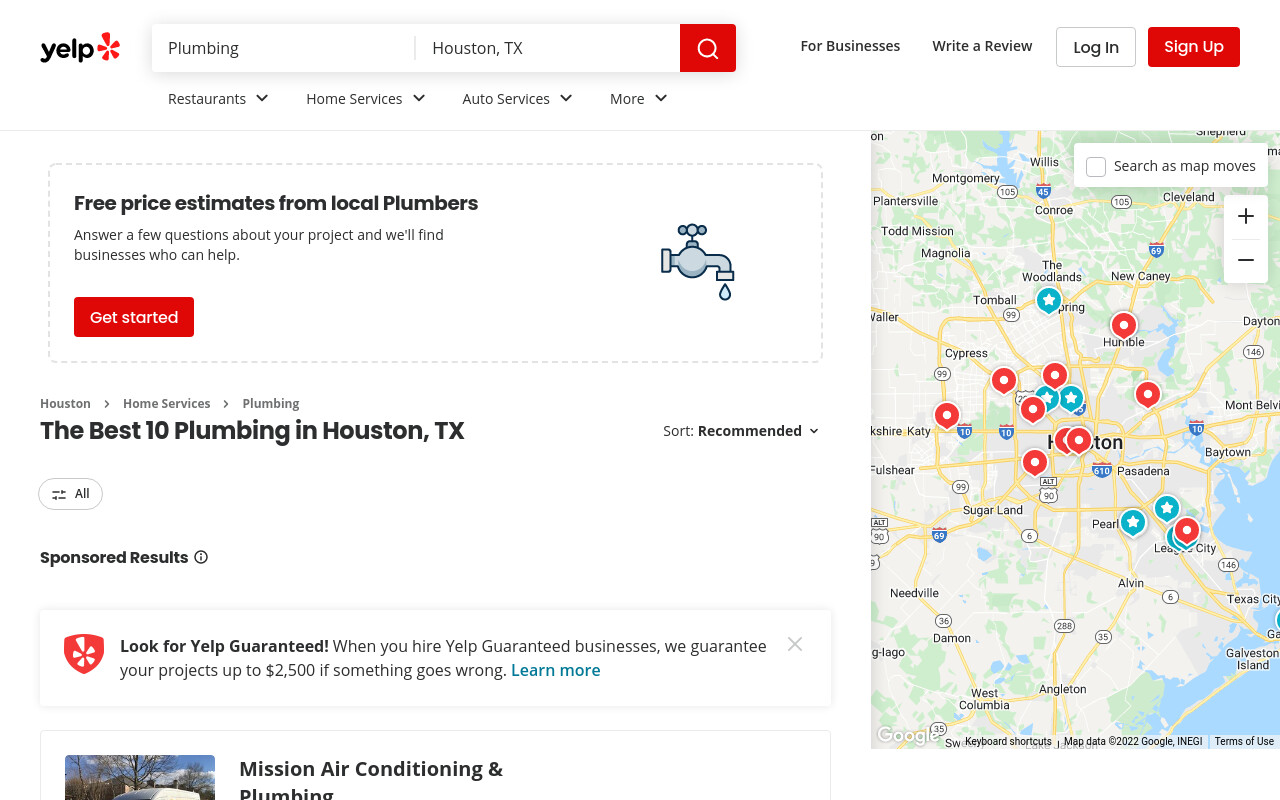The width and height of the screenshot is (1280, 800).
Task: Dismiss the Yelp Guaranteed banner
Action: (x=795, y=644)
